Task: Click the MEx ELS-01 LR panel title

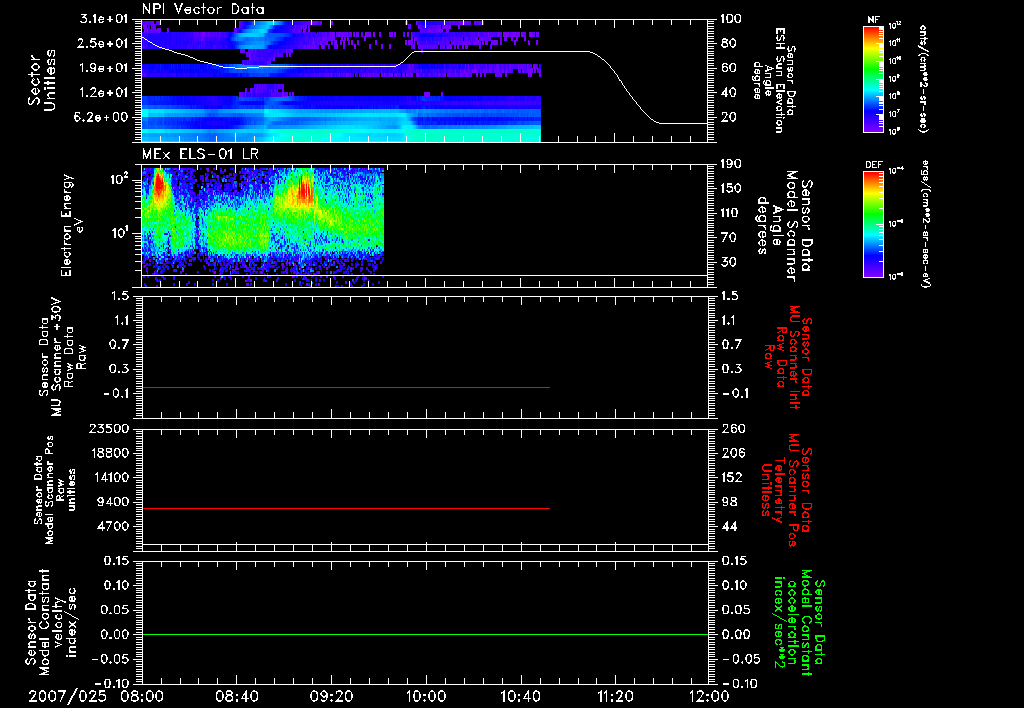Action: [x=202, y=155]
